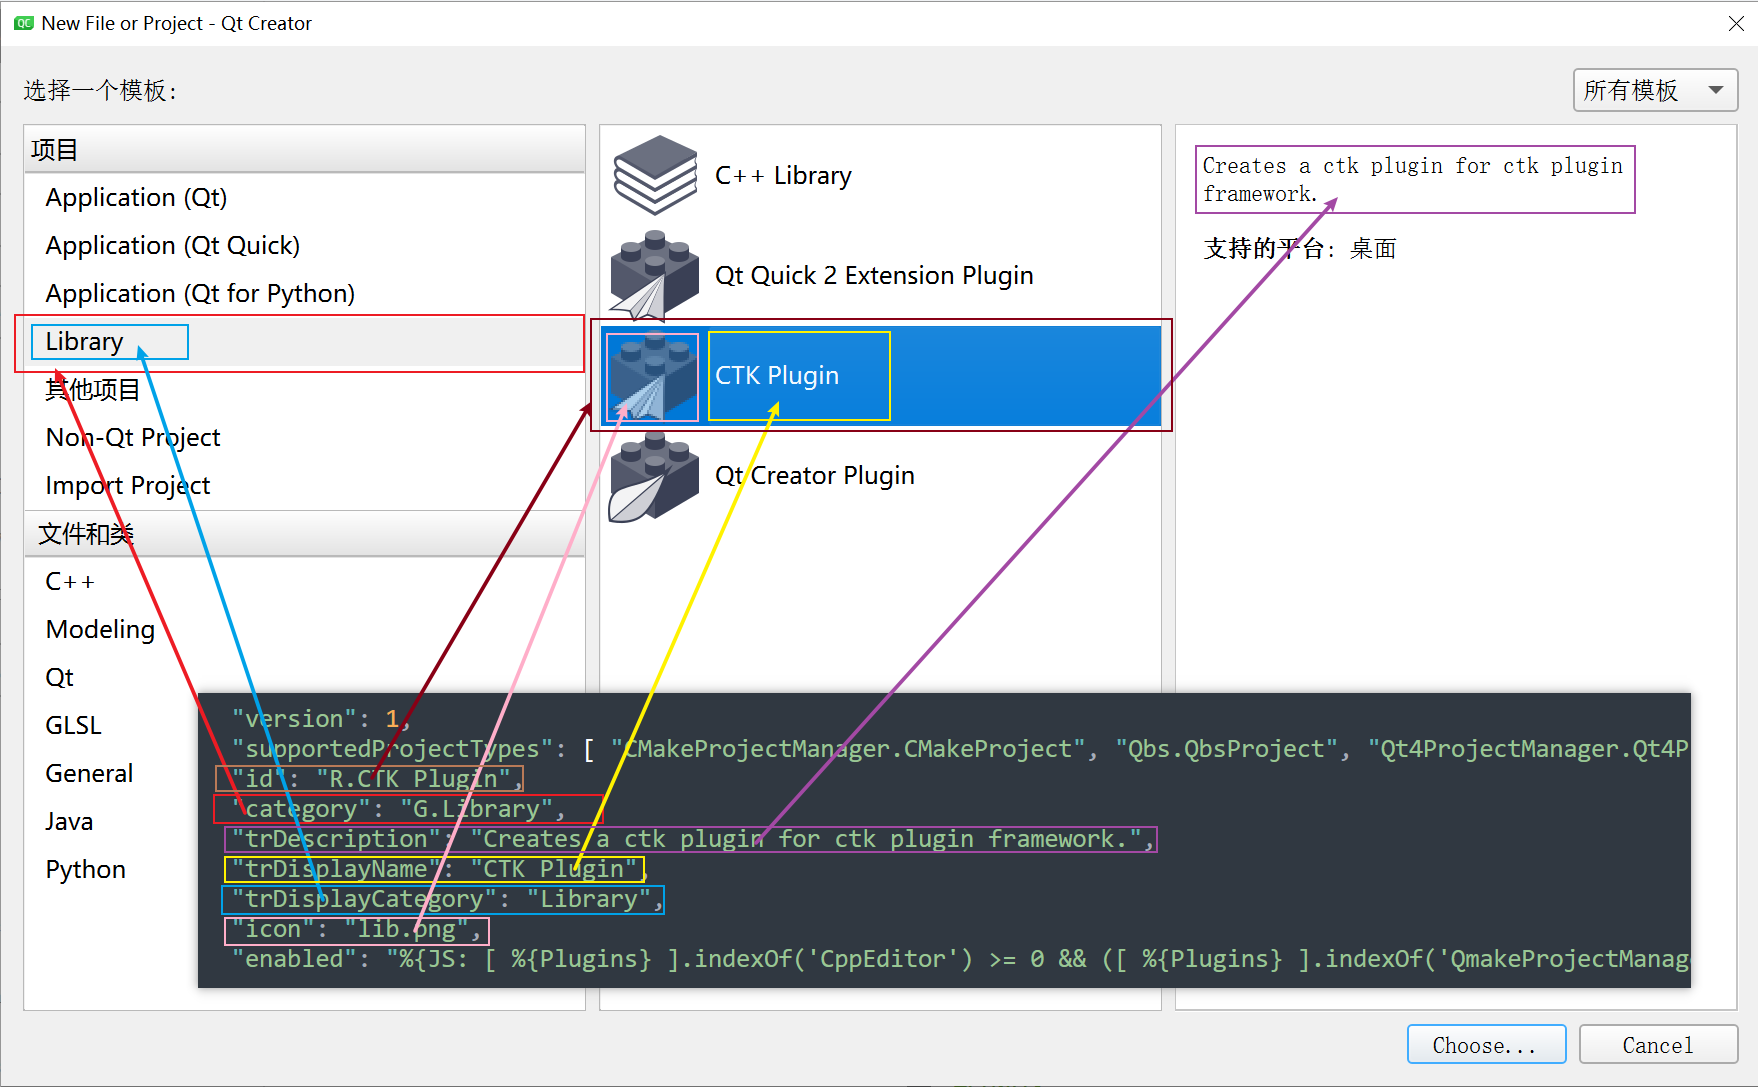1758x1087 pixels.
Task: Click the Qt Creator Plugin icon
Action: click(x=653, y=477)
